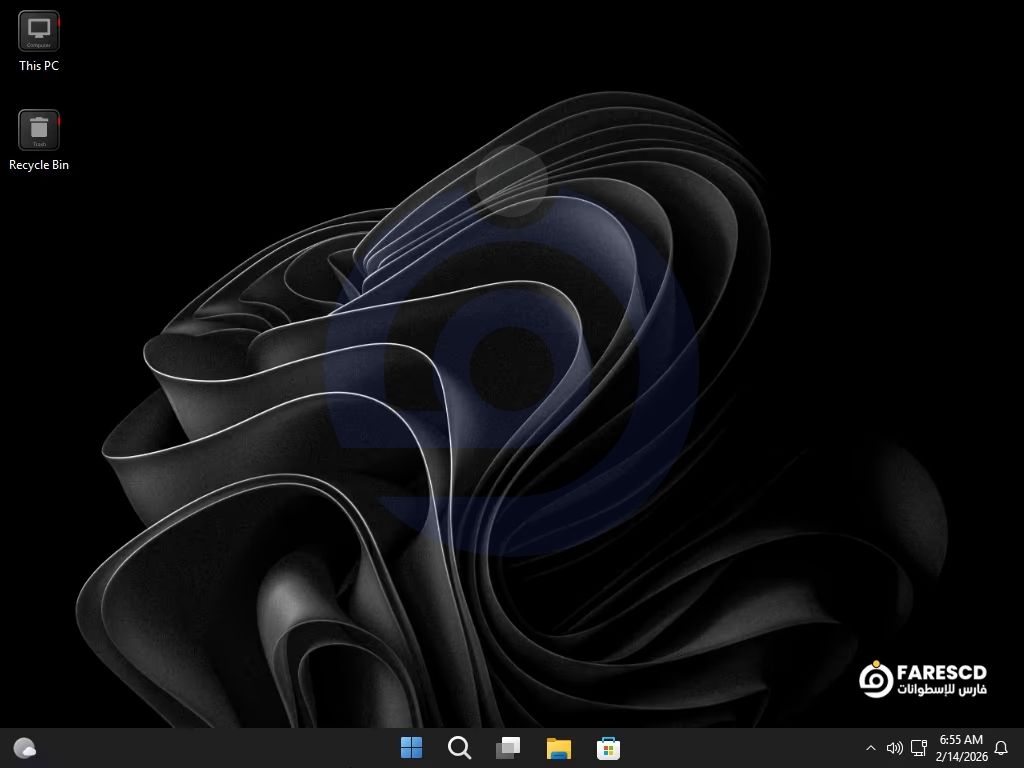The height and width of the screenshot is (768, 1024).
Task: Click the "This PC" text label
Action: 39,66
